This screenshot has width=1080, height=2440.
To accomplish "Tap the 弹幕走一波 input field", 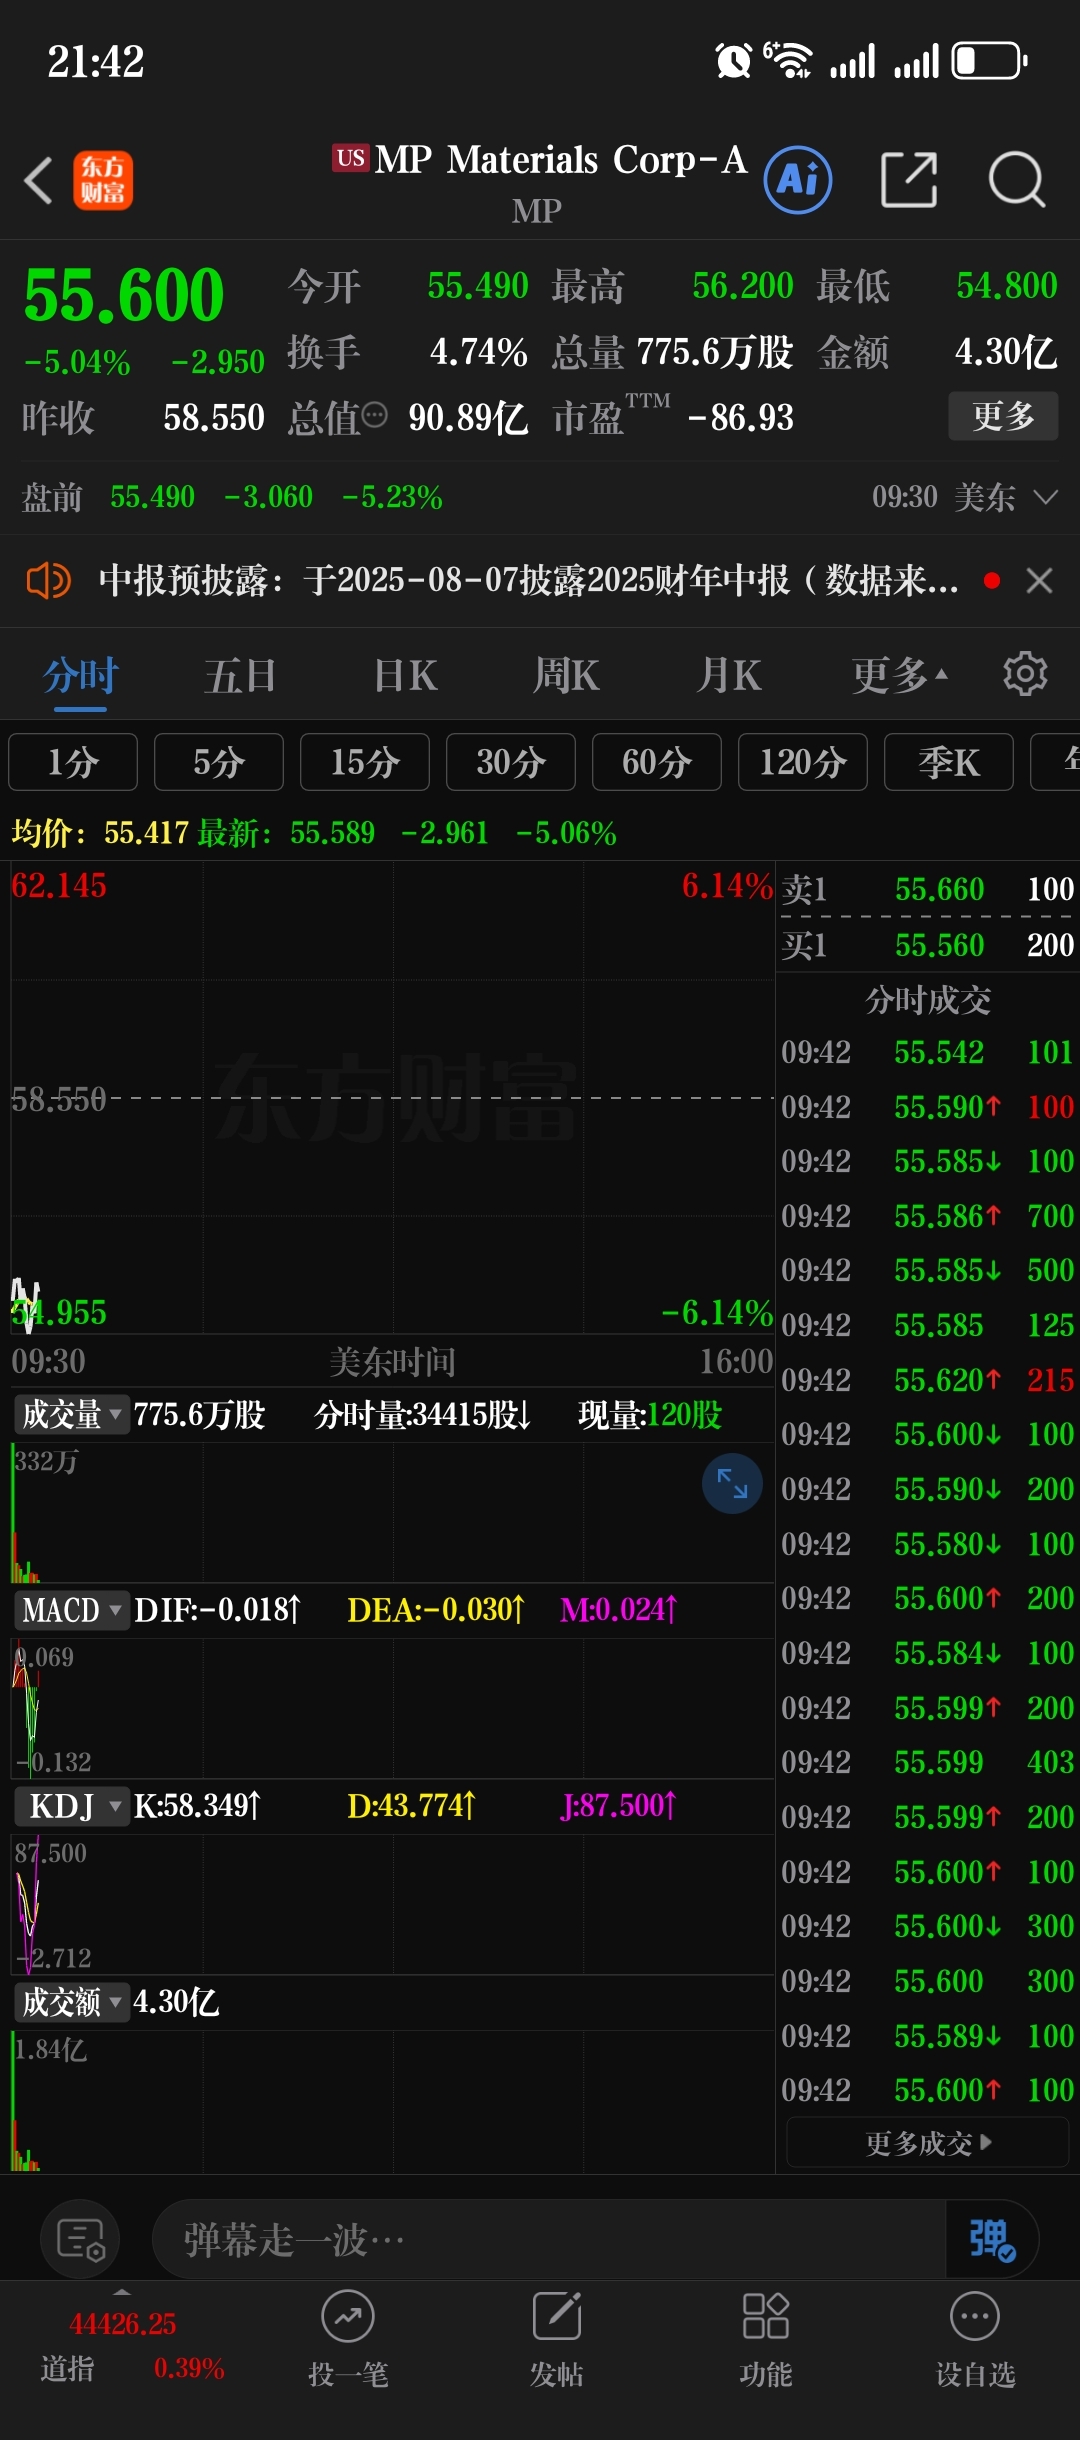I will (550, 2239).
